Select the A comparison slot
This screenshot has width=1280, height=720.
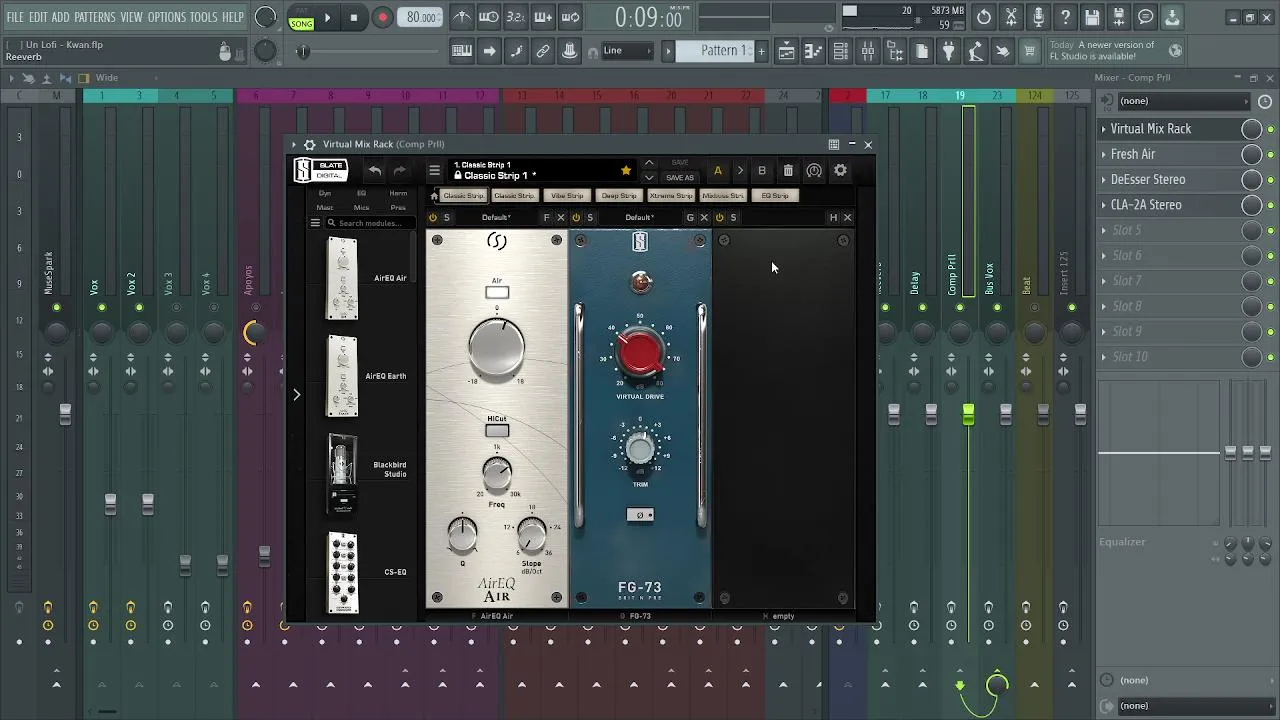717,171
